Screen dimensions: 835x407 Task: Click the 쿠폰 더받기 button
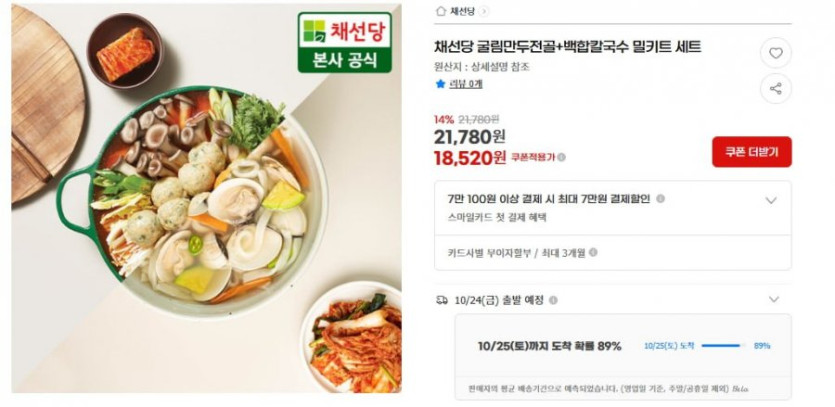(751, 152)
